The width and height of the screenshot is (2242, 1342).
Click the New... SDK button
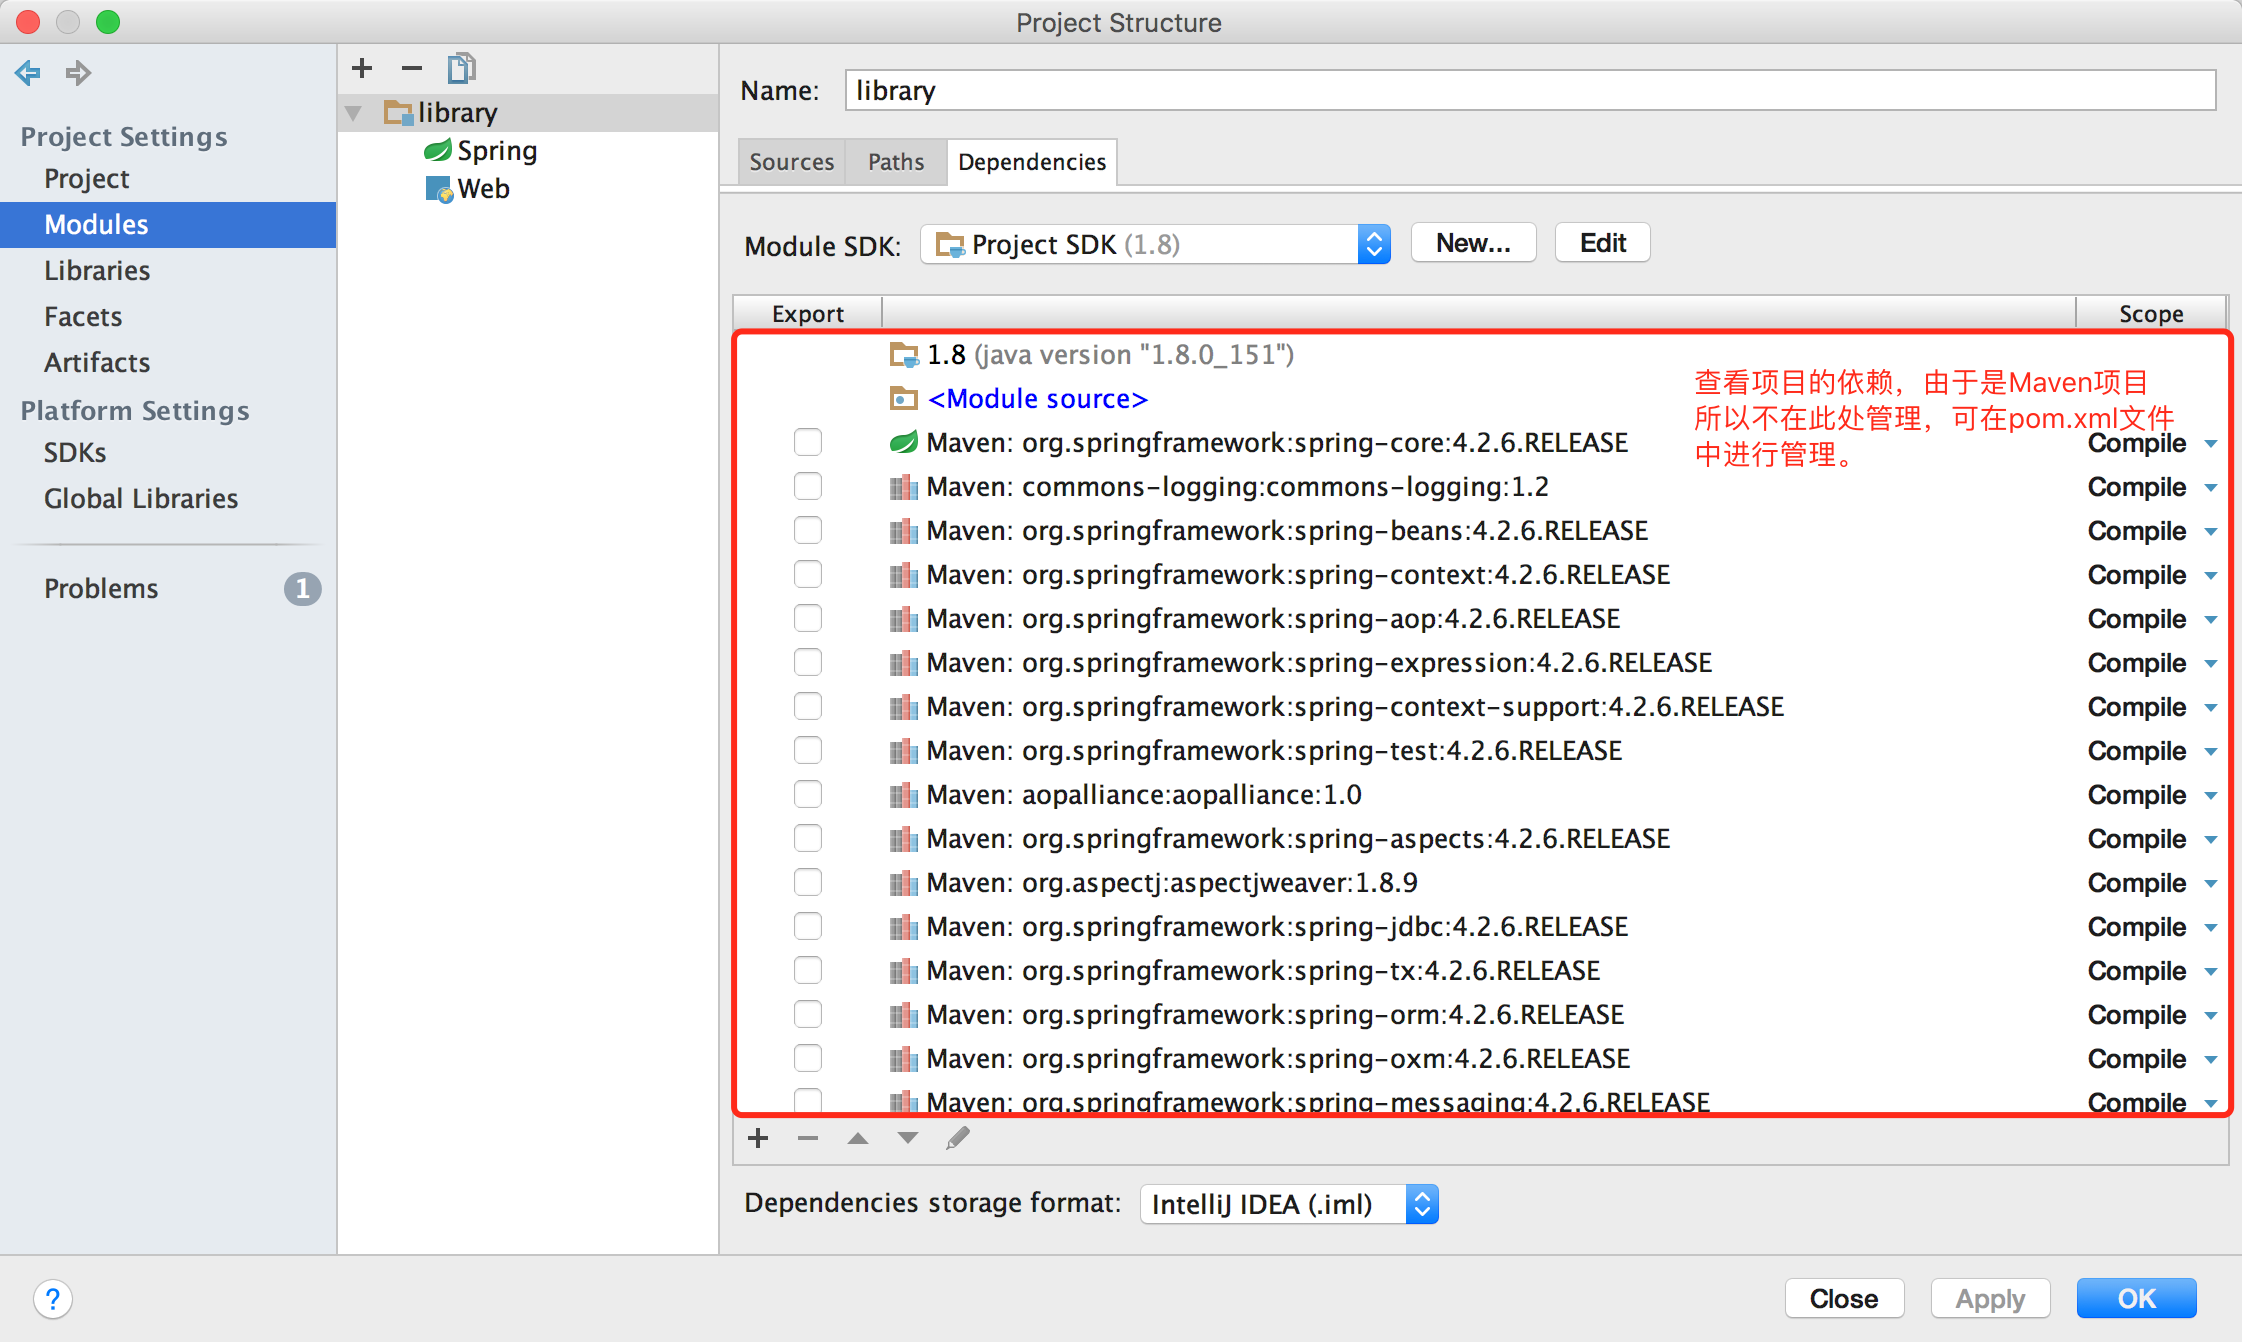(1473, 243)
